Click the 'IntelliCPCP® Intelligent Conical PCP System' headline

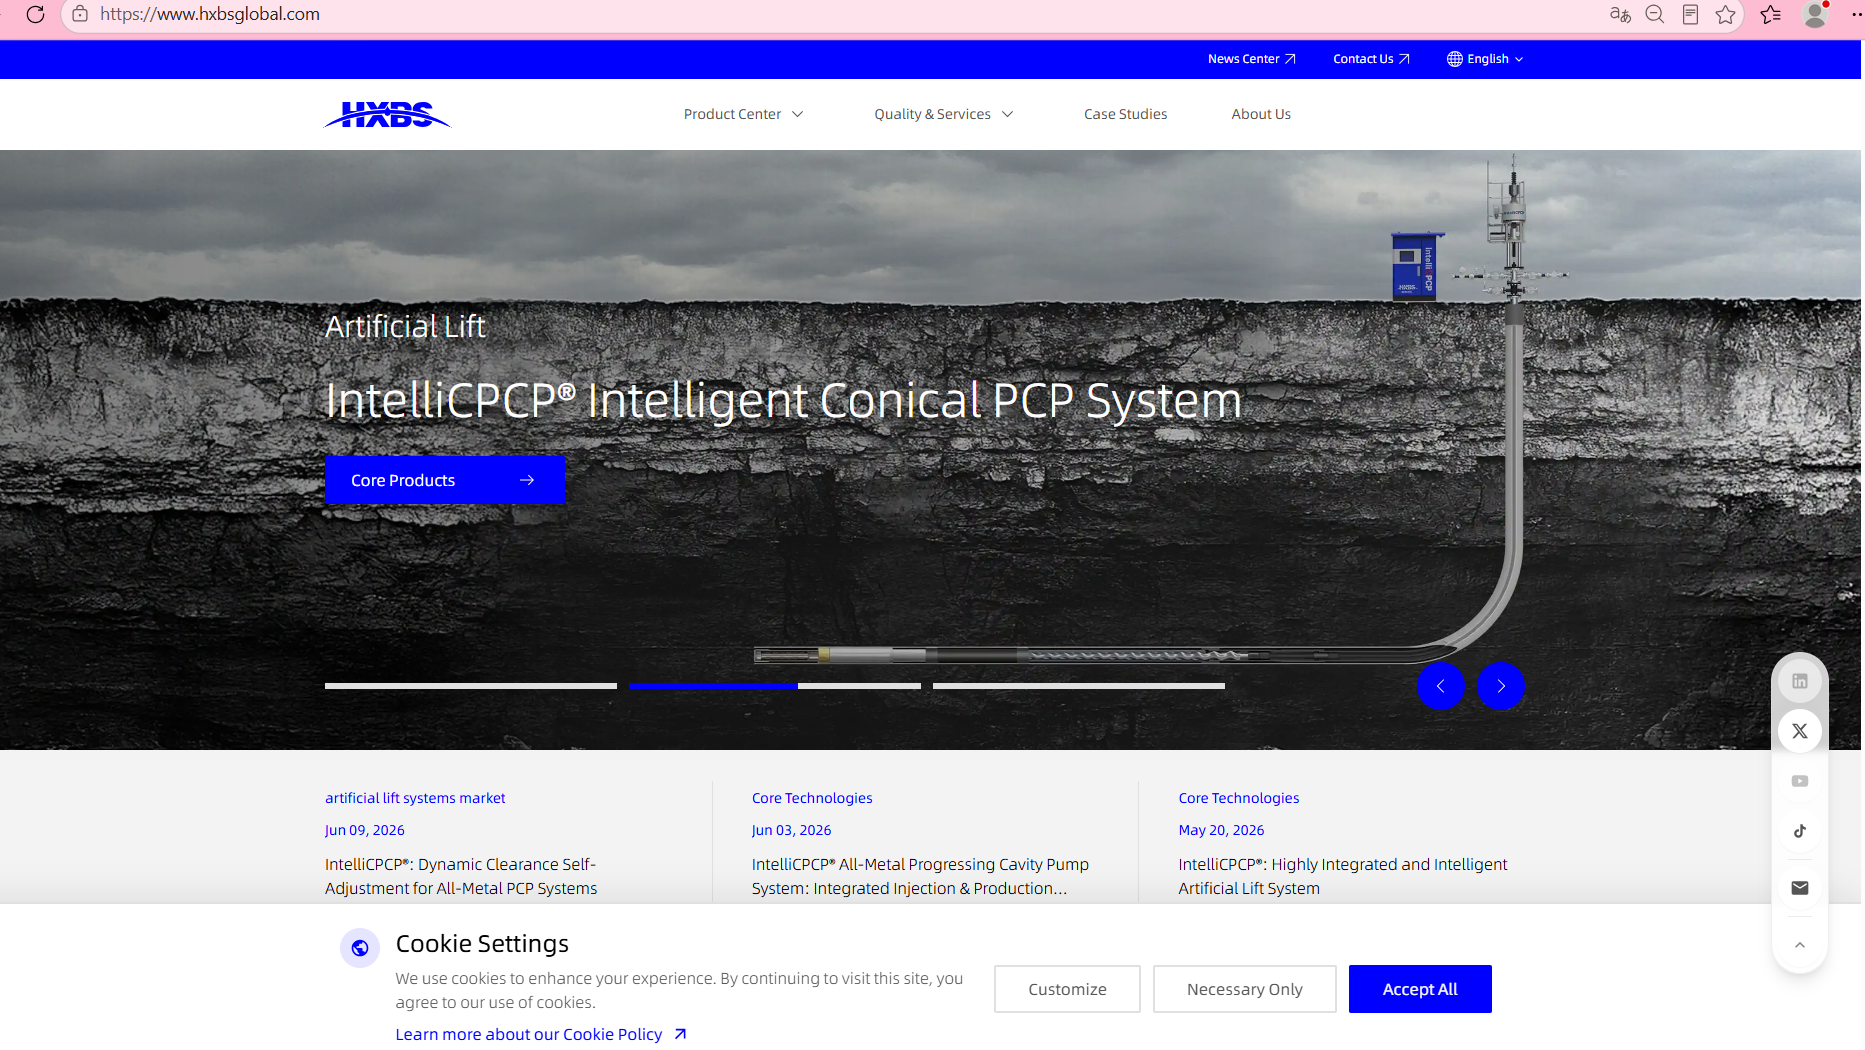coord(783,401)
